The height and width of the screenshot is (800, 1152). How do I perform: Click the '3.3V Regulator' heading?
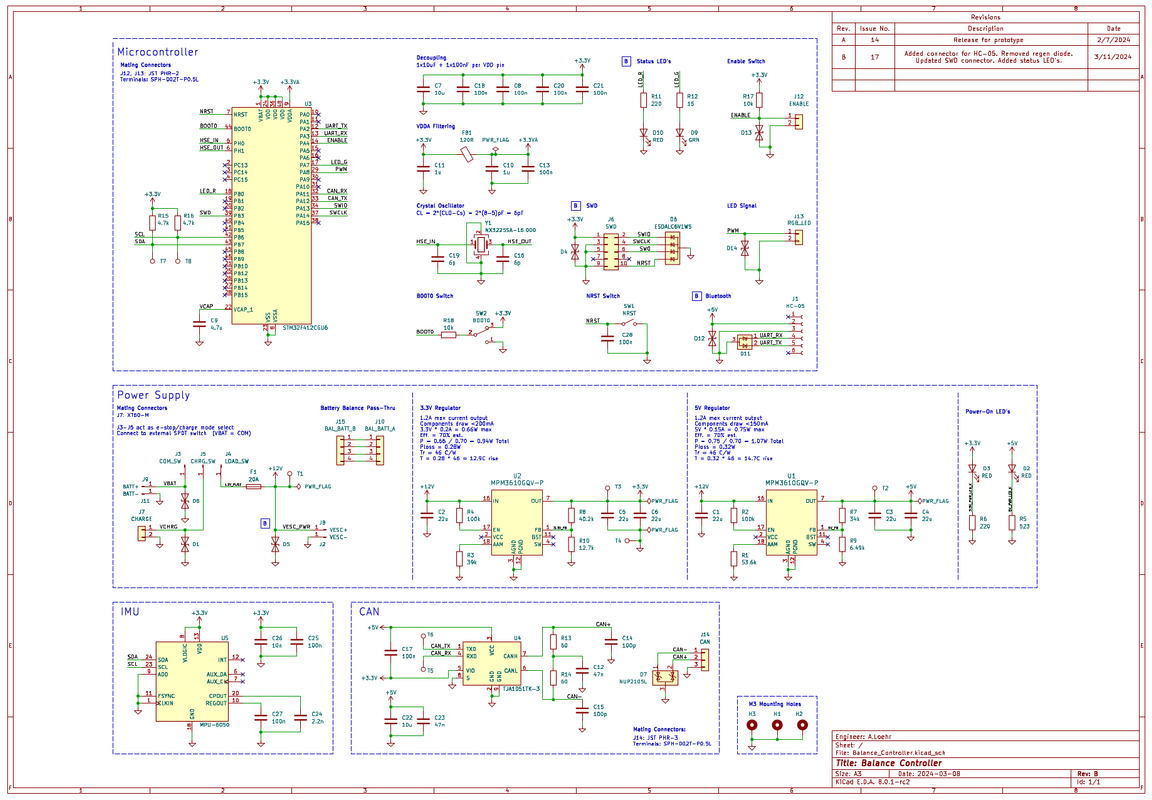[x=440, y=408]
